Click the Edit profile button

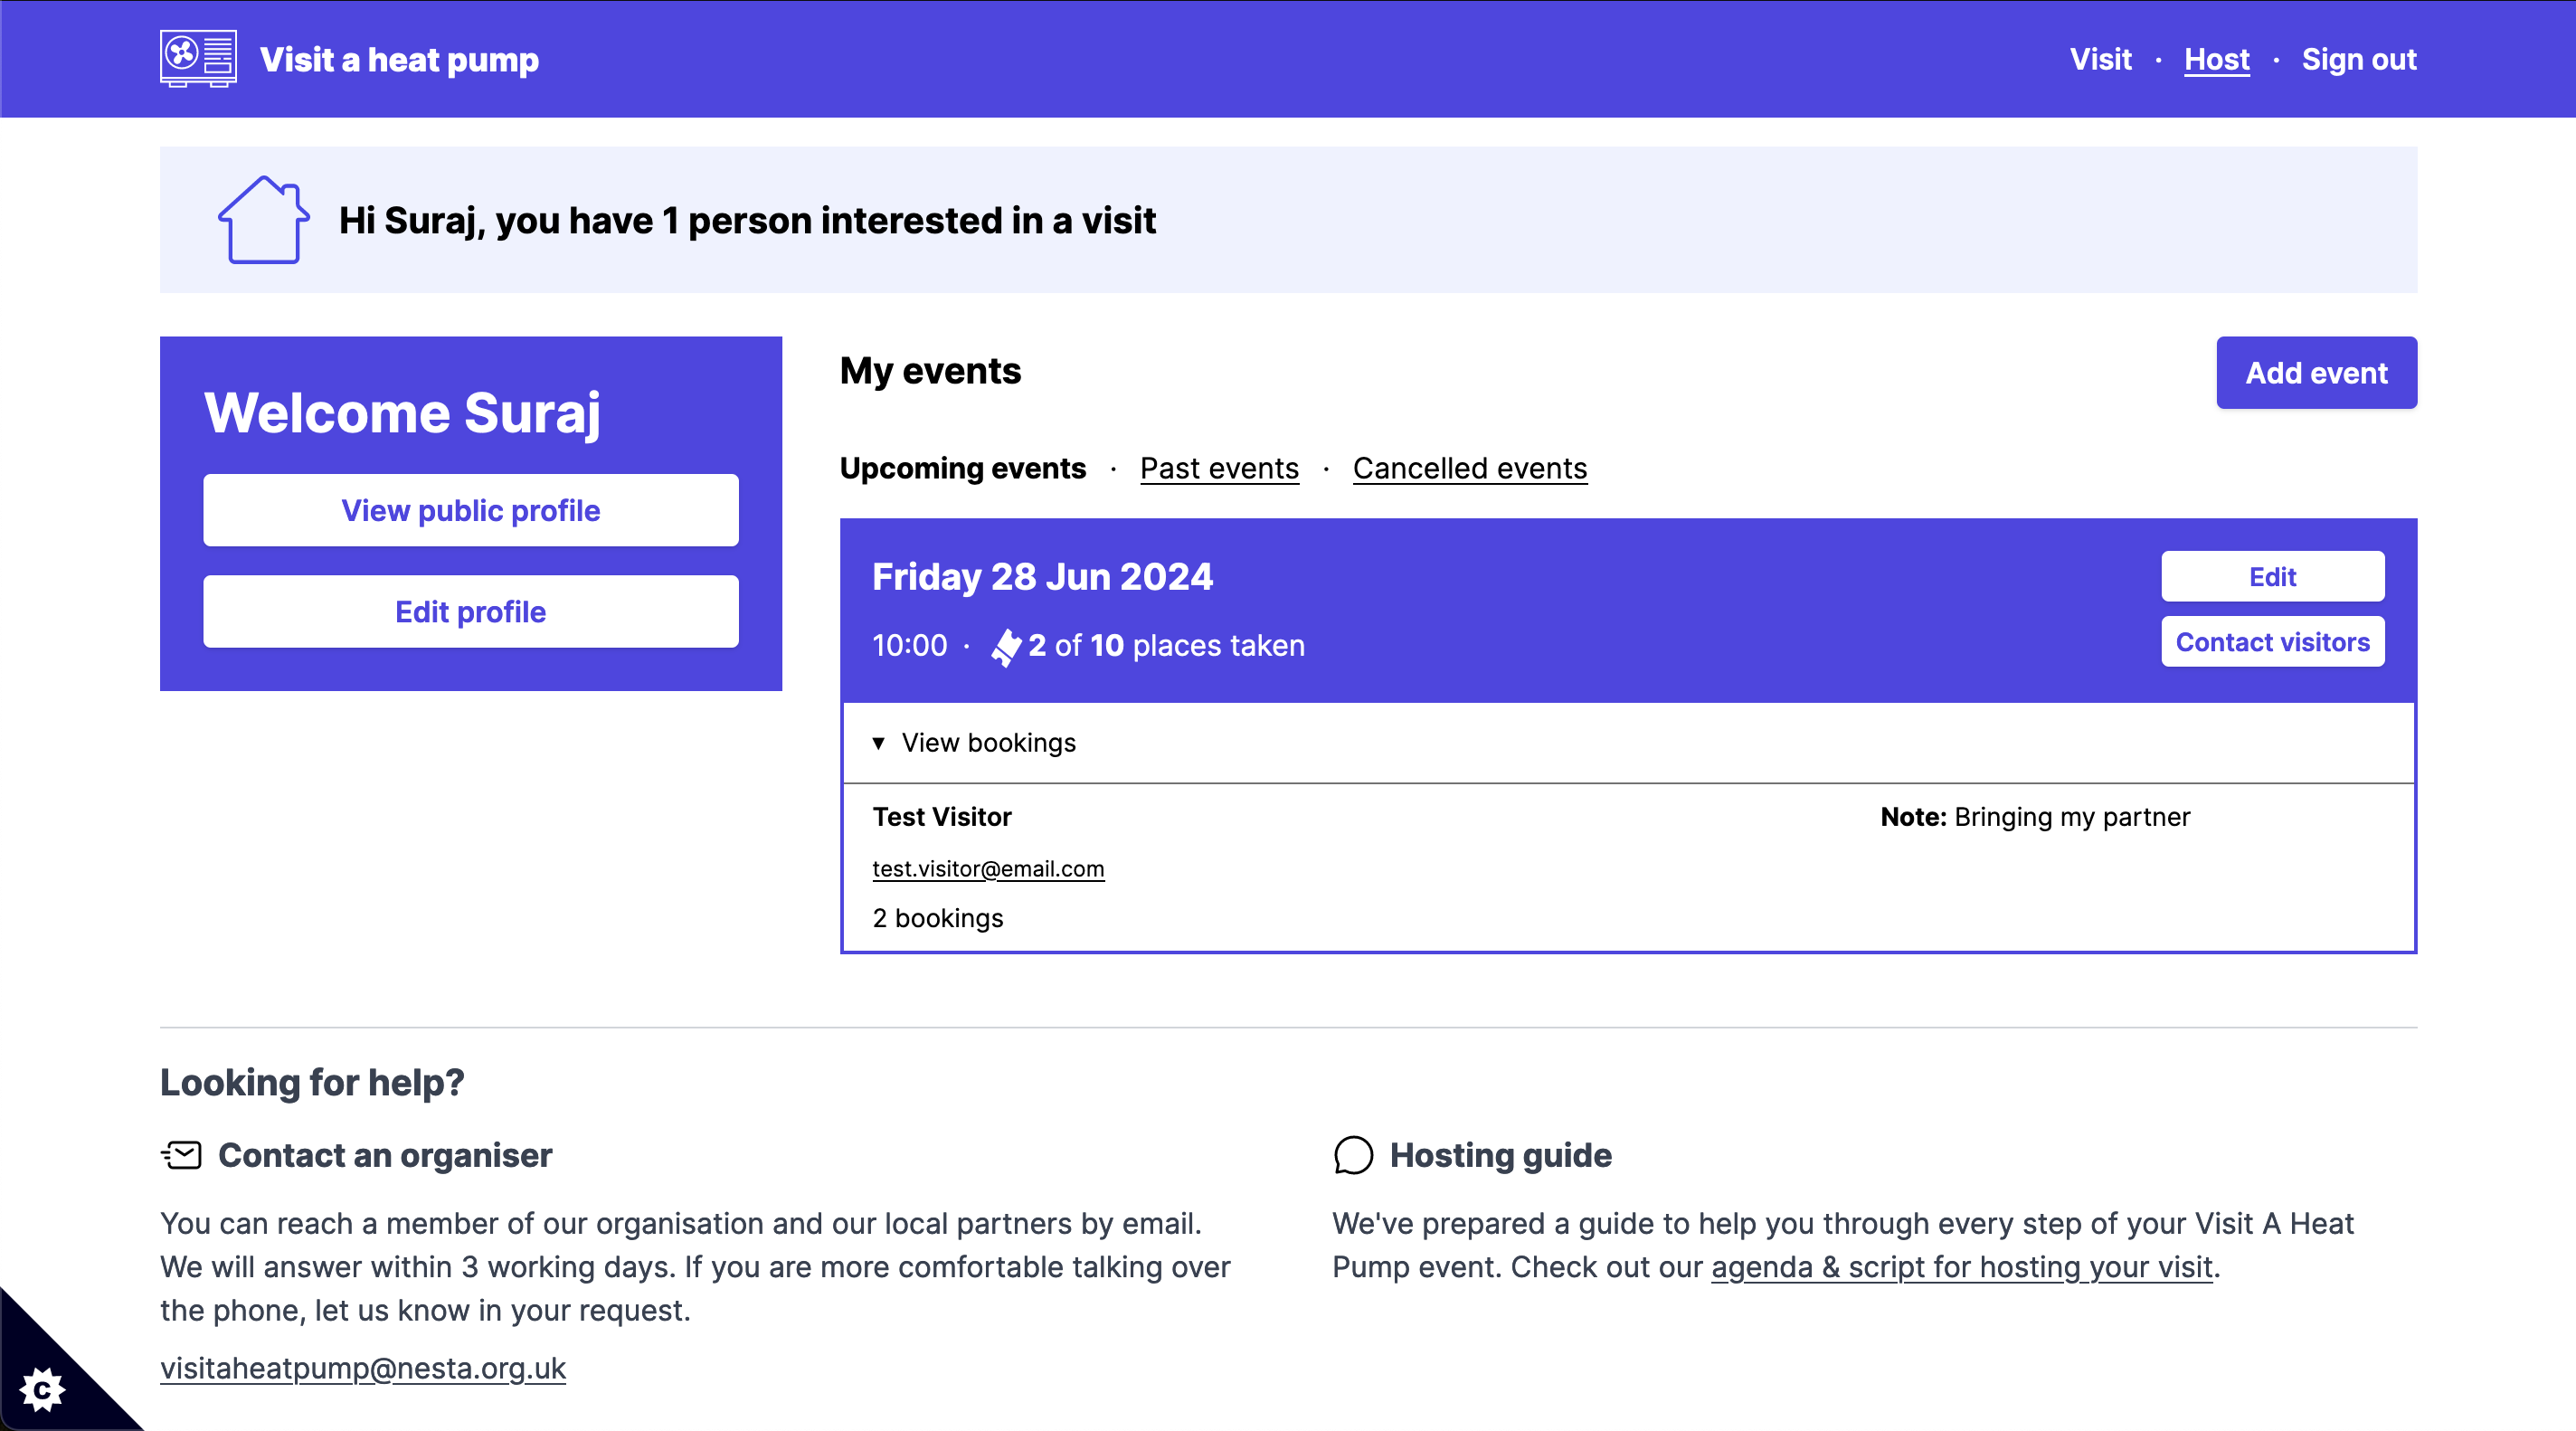471,612
